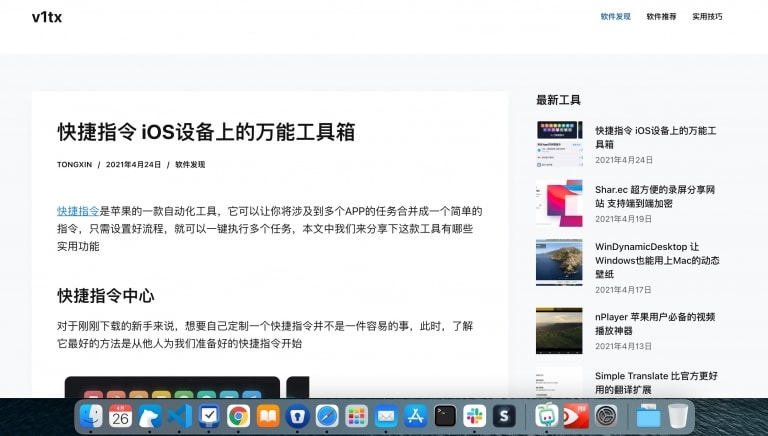Open the Calendar app showing 26
This screenshot has width=768, height=436.
[120, 416]
